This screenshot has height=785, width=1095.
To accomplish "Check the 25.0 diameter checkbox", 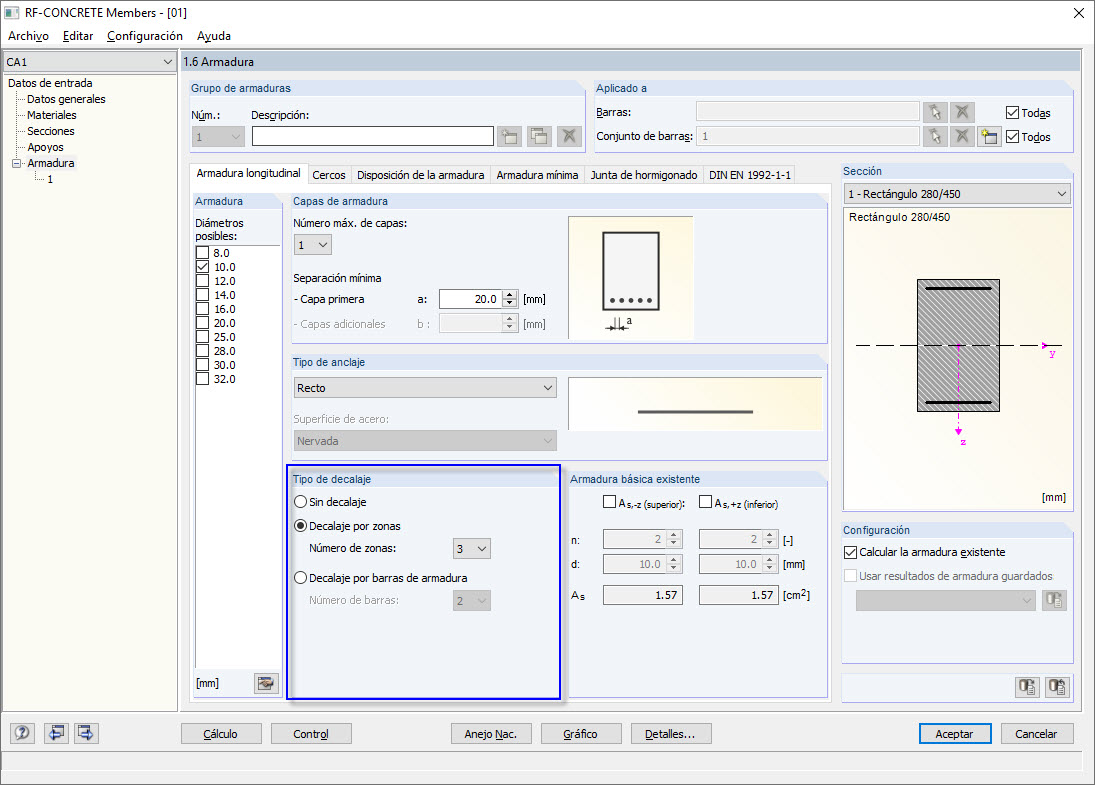I will pyautogui.click(x=203, y=337).
